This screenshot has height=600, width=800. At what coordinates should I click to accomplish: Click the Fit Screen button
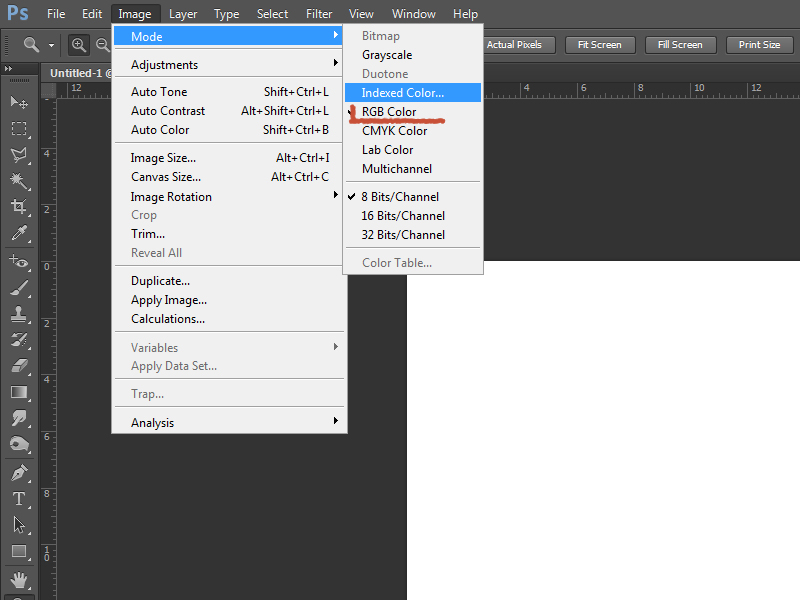[600, 45]
